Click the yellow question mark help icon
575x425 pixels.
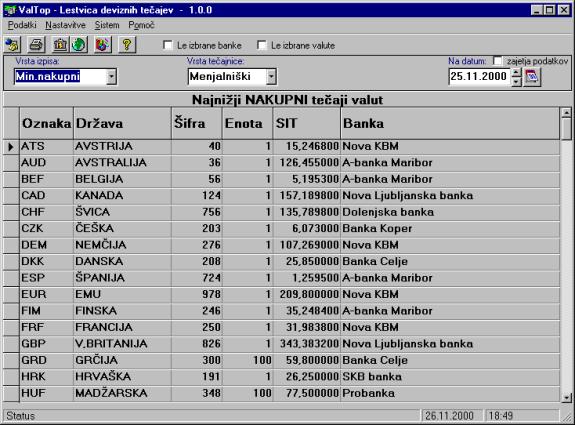[x=127, y=45]
